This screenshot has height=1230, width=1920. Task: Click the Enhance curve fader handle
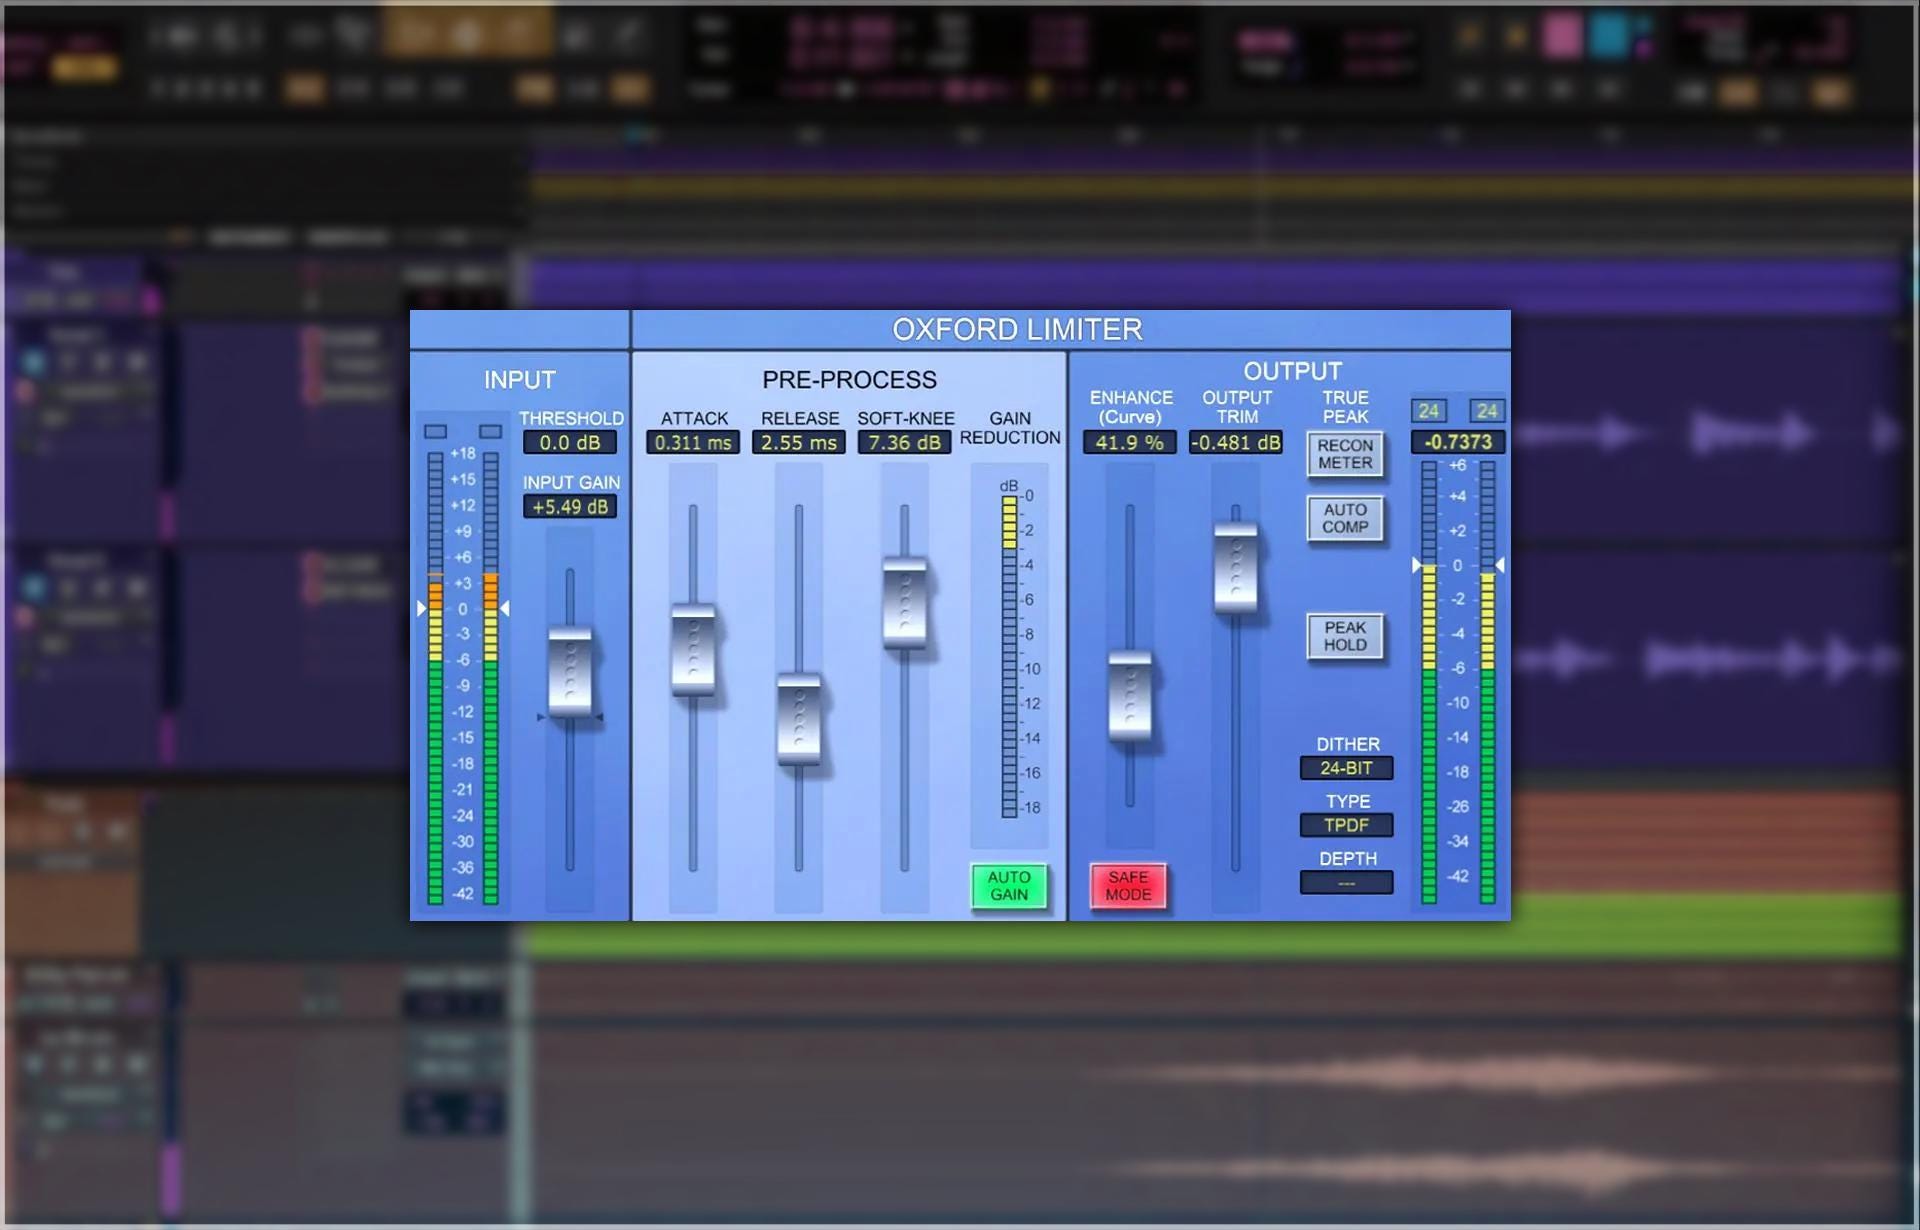pos(1130,696)
